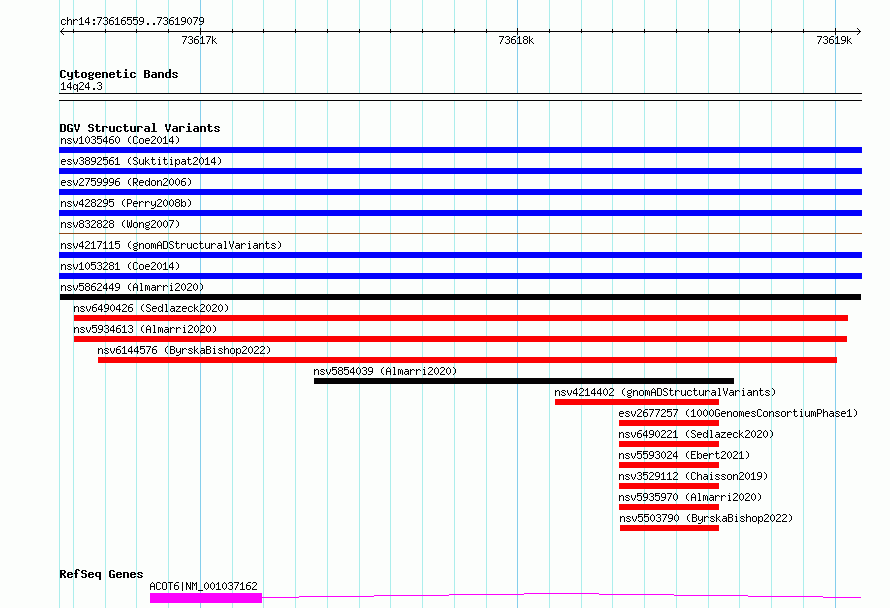The image size is (890, 608).
Task: Click the black bar under nsv5854039
Action: coord(524,381)
